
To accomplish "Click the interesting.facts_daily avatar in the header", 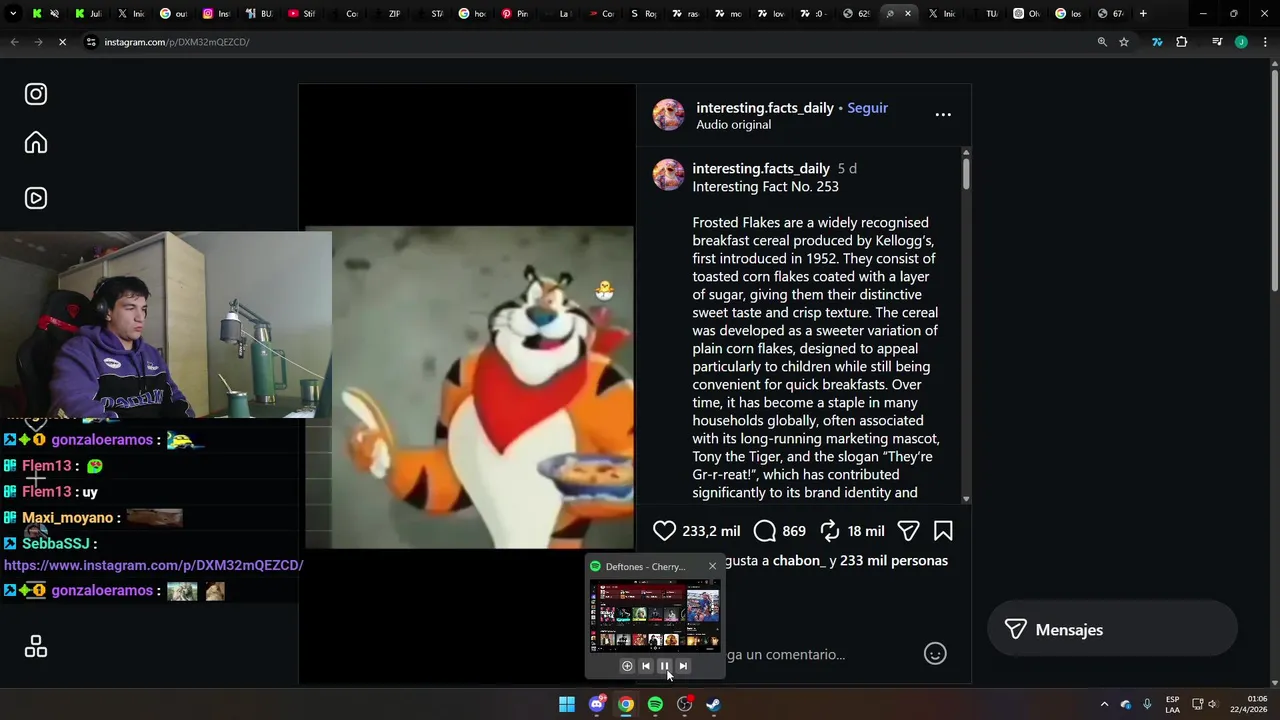I will [x=669, y=115].
